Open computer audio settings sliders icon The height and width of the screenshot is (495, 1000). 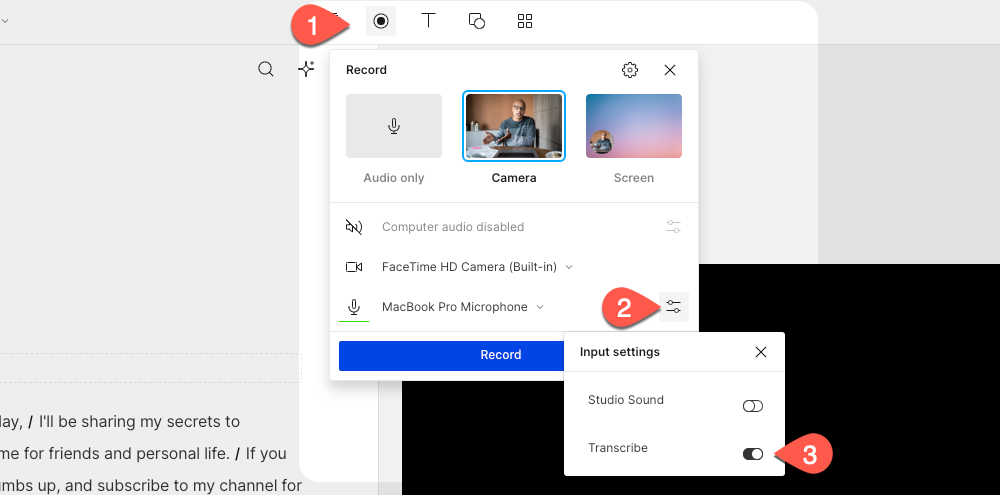pos(673,226)
